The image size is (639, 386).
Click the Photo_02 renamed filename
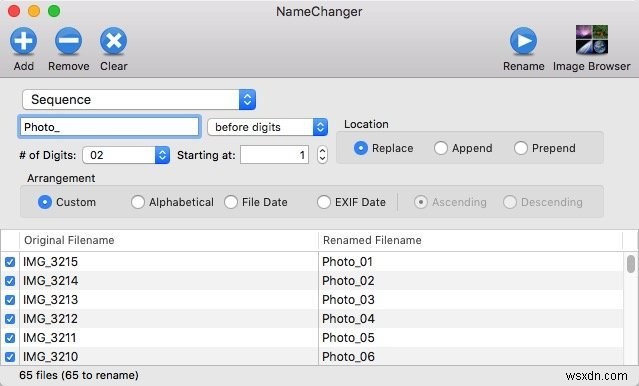coord(348,281)
